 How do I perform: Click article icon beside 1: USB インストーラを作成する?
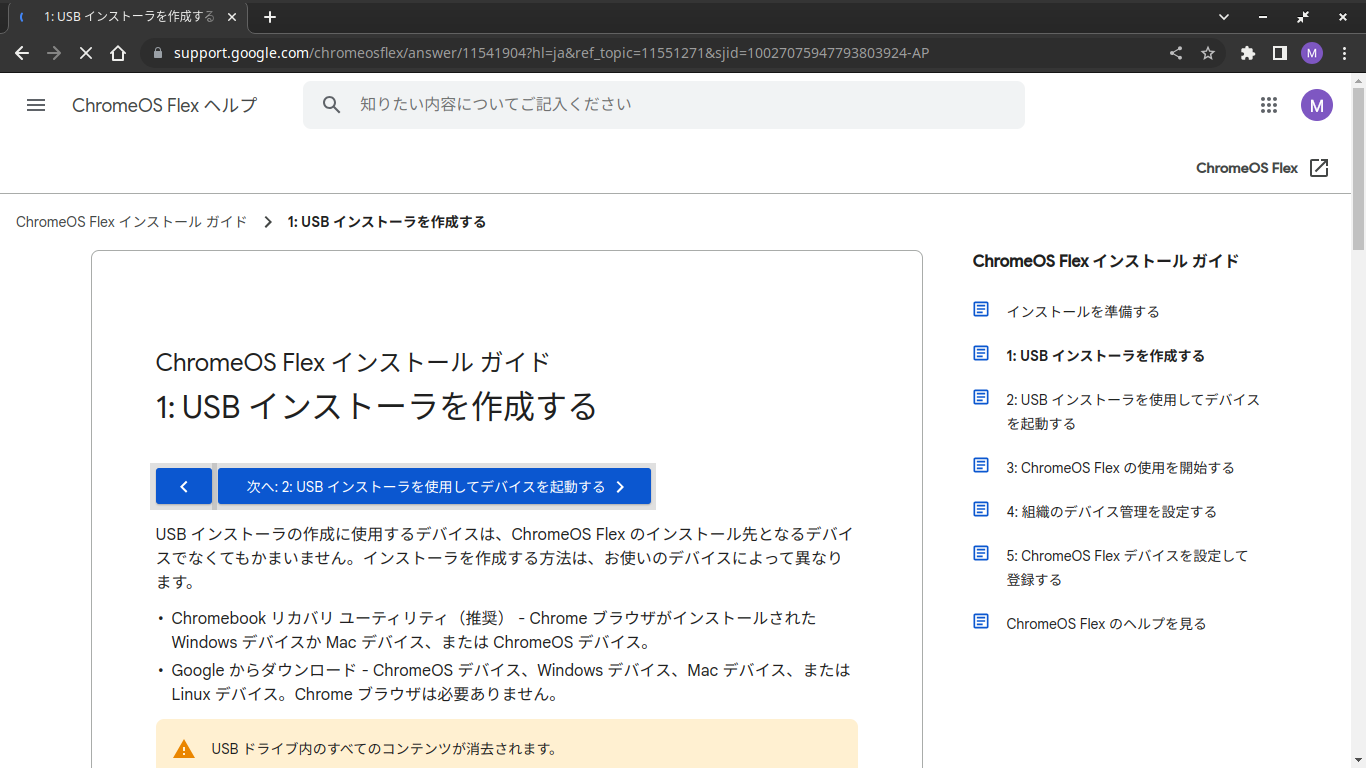[981, 354]
